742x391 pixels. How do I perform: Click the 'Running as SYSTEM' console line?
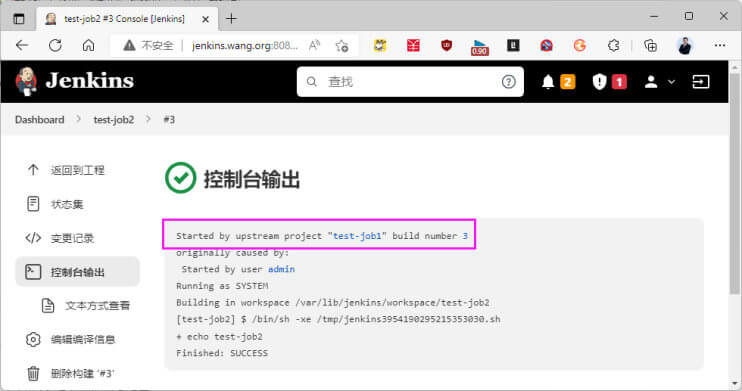tap(222, 286)
